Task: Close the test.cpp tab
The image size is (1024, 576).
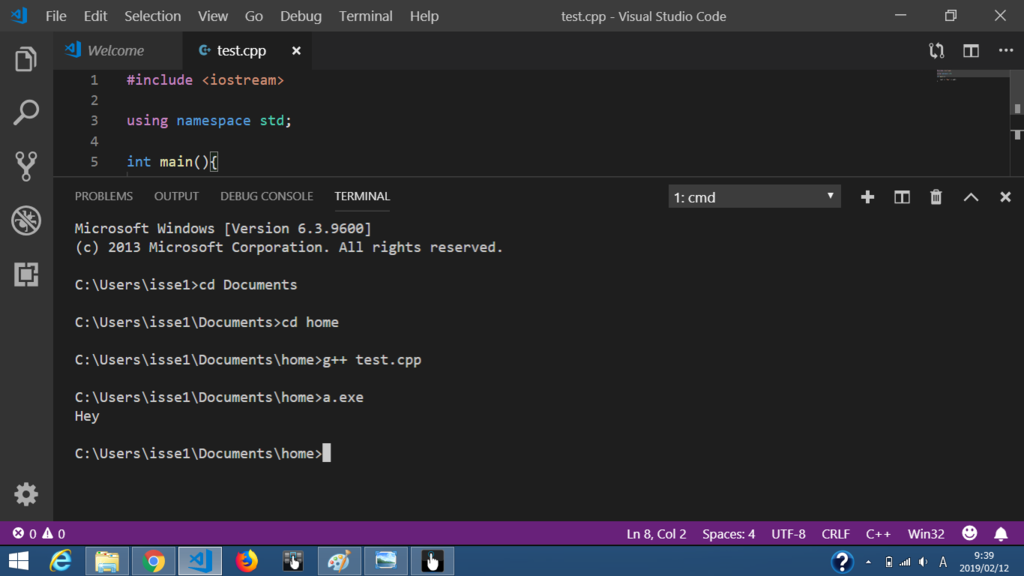Action: [x=296, y=50]
